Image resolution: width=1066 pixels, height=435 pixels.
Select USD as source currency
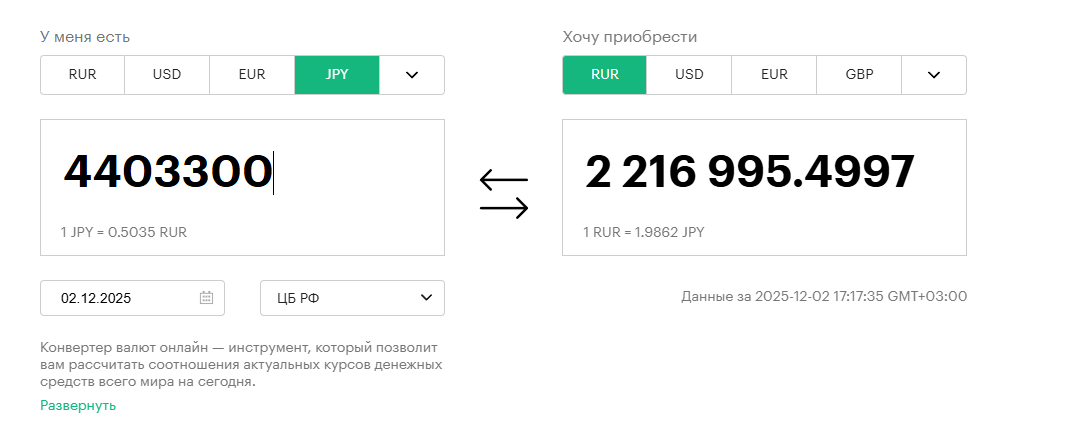[x=167, y=75]
